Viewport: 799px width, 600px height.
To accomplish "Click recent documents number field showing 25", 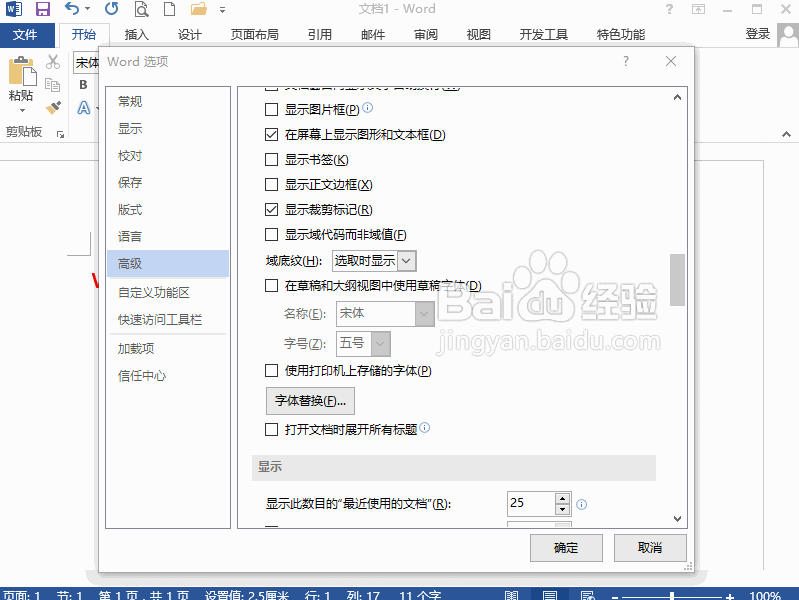I will click(x=531, y=503).
